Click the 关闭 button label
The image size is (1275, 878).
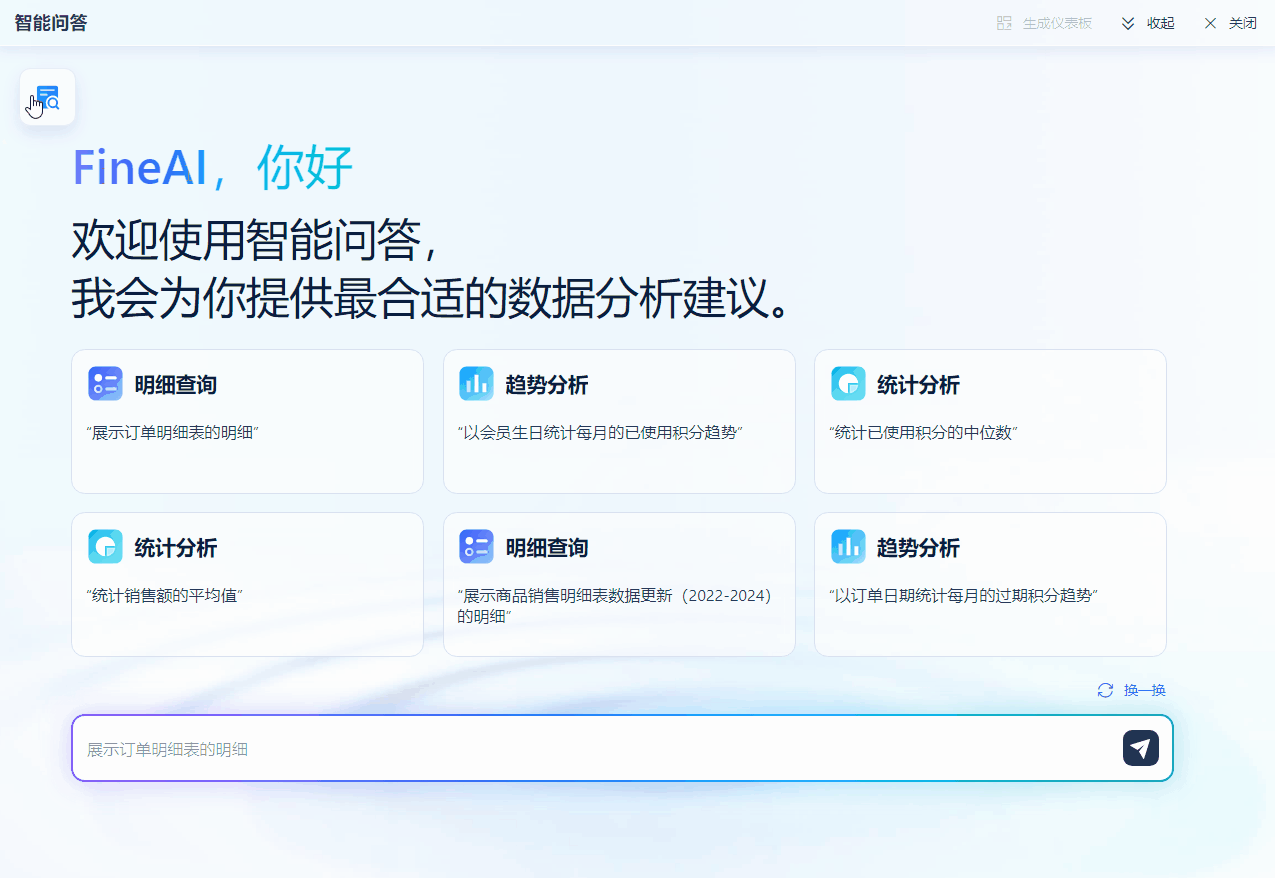[x=1243, y=23]
